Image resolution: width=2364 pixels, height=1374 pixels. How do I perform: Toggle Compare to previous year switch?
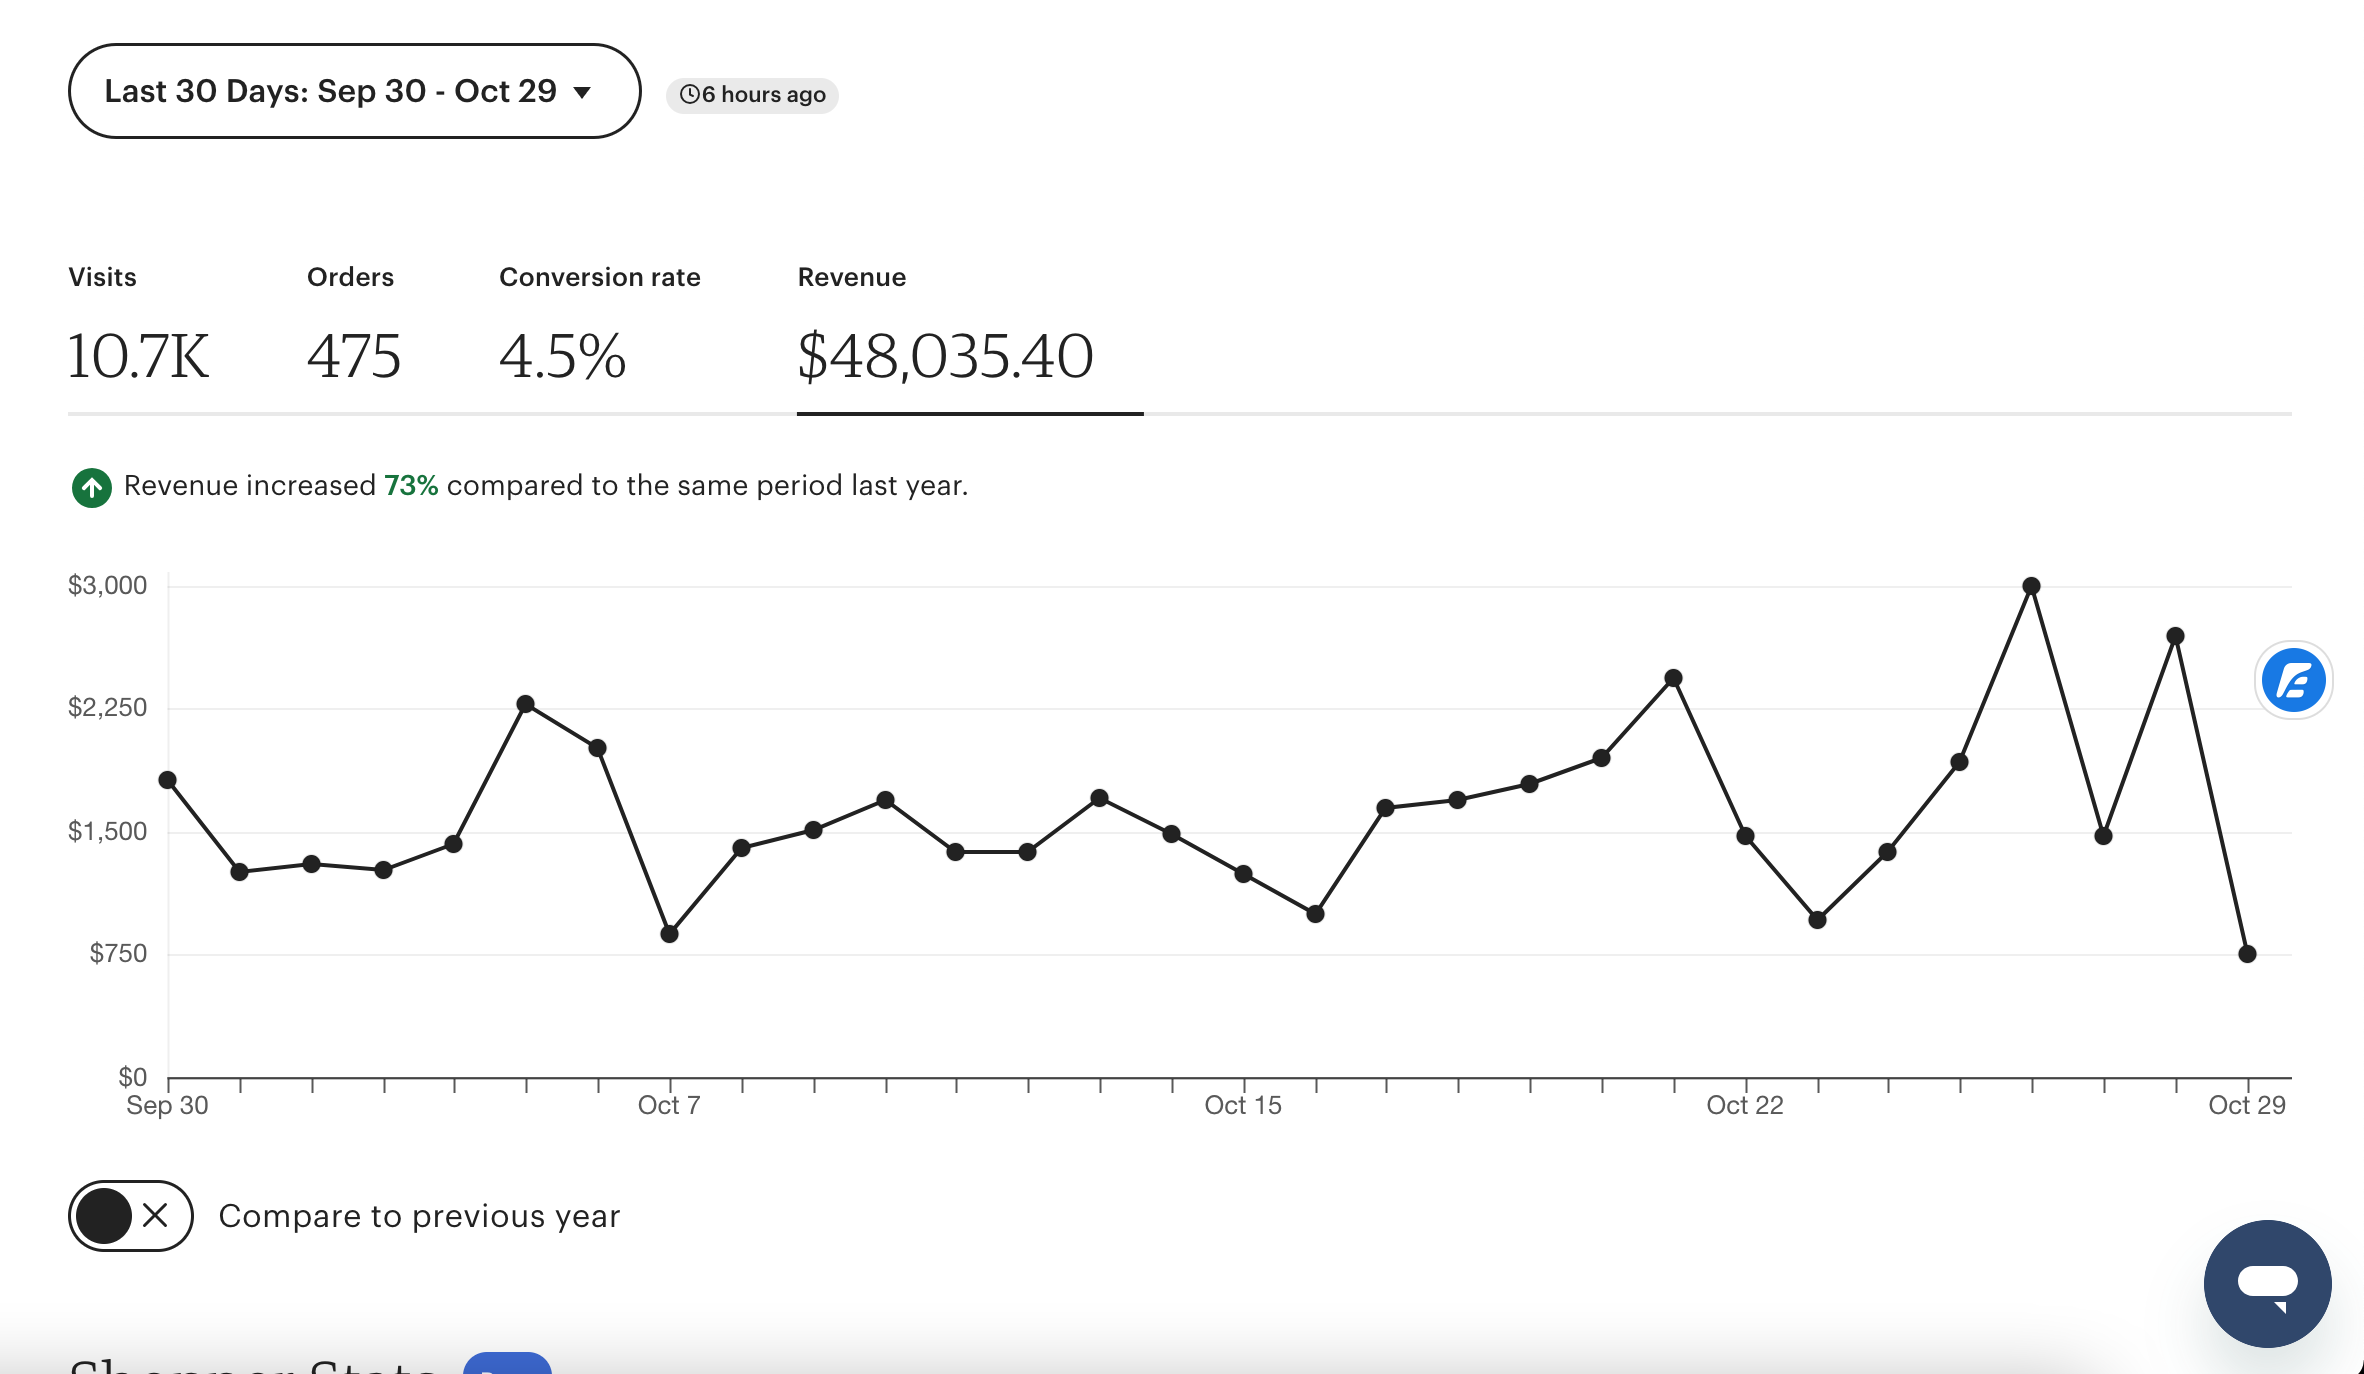130,1215
